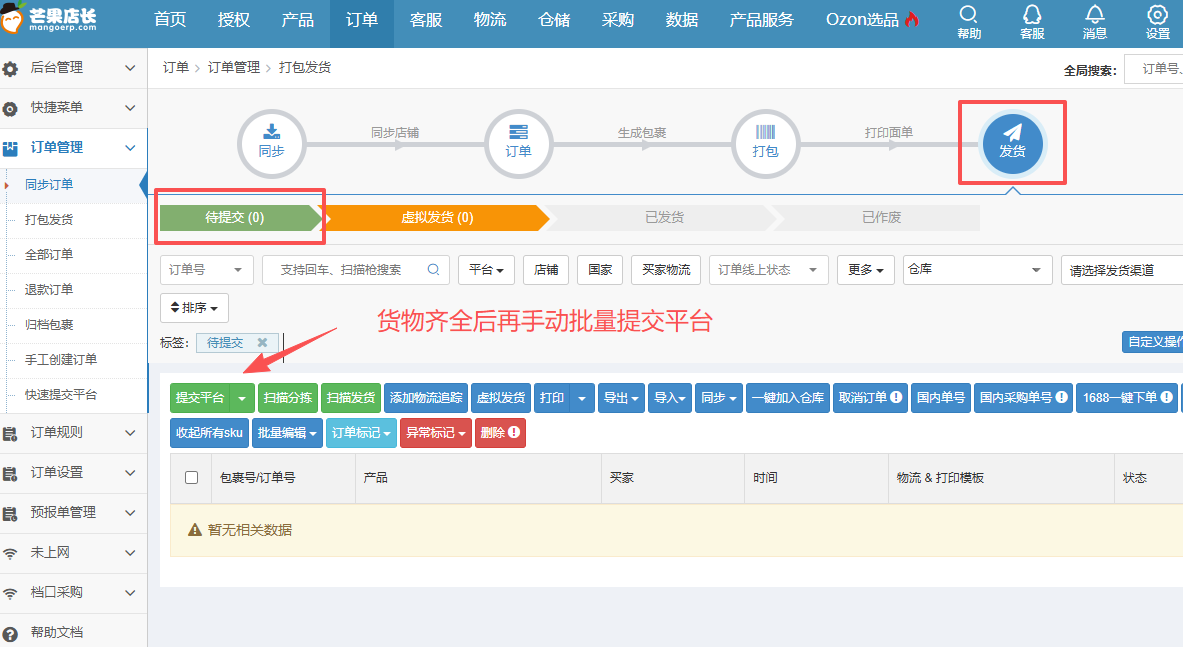Click the 发货 paper plane icon
The height and width of the screenshot is (647, 1183).
[1012, 143]
